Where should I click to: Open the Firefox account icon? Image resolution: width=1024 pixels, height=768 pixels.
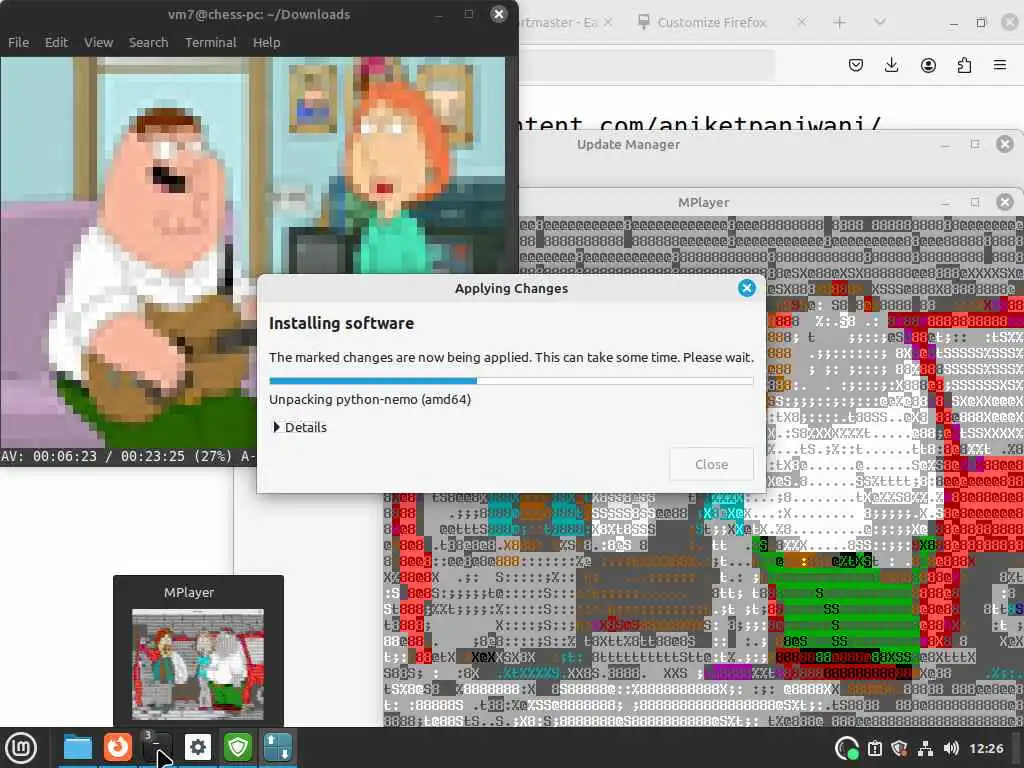click(928, 65)
